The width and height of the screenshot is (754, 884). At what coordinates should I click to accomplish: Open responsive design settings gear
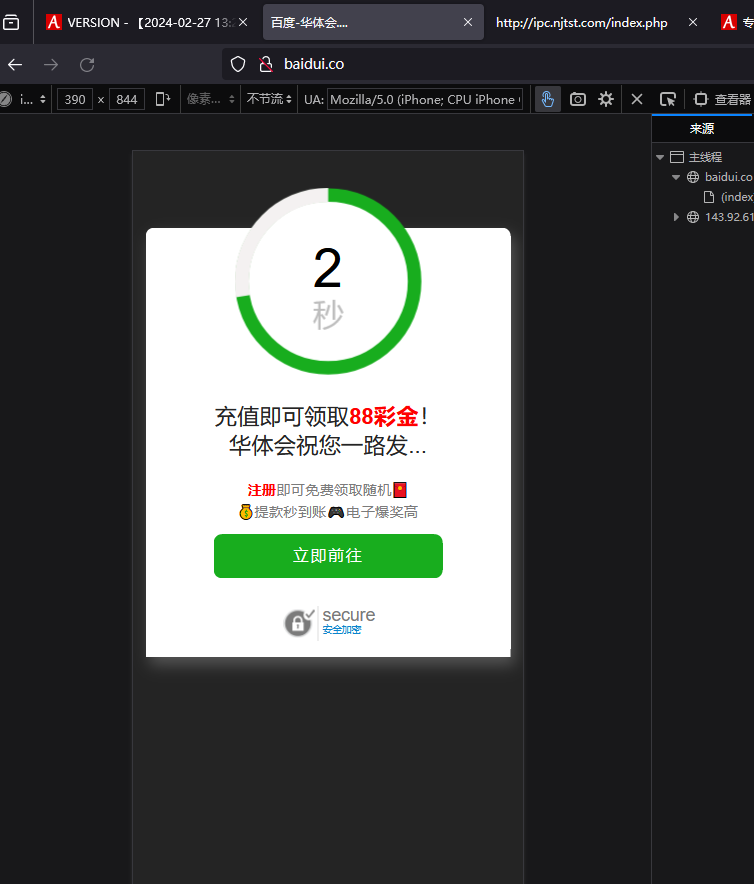tap(606, 99)
